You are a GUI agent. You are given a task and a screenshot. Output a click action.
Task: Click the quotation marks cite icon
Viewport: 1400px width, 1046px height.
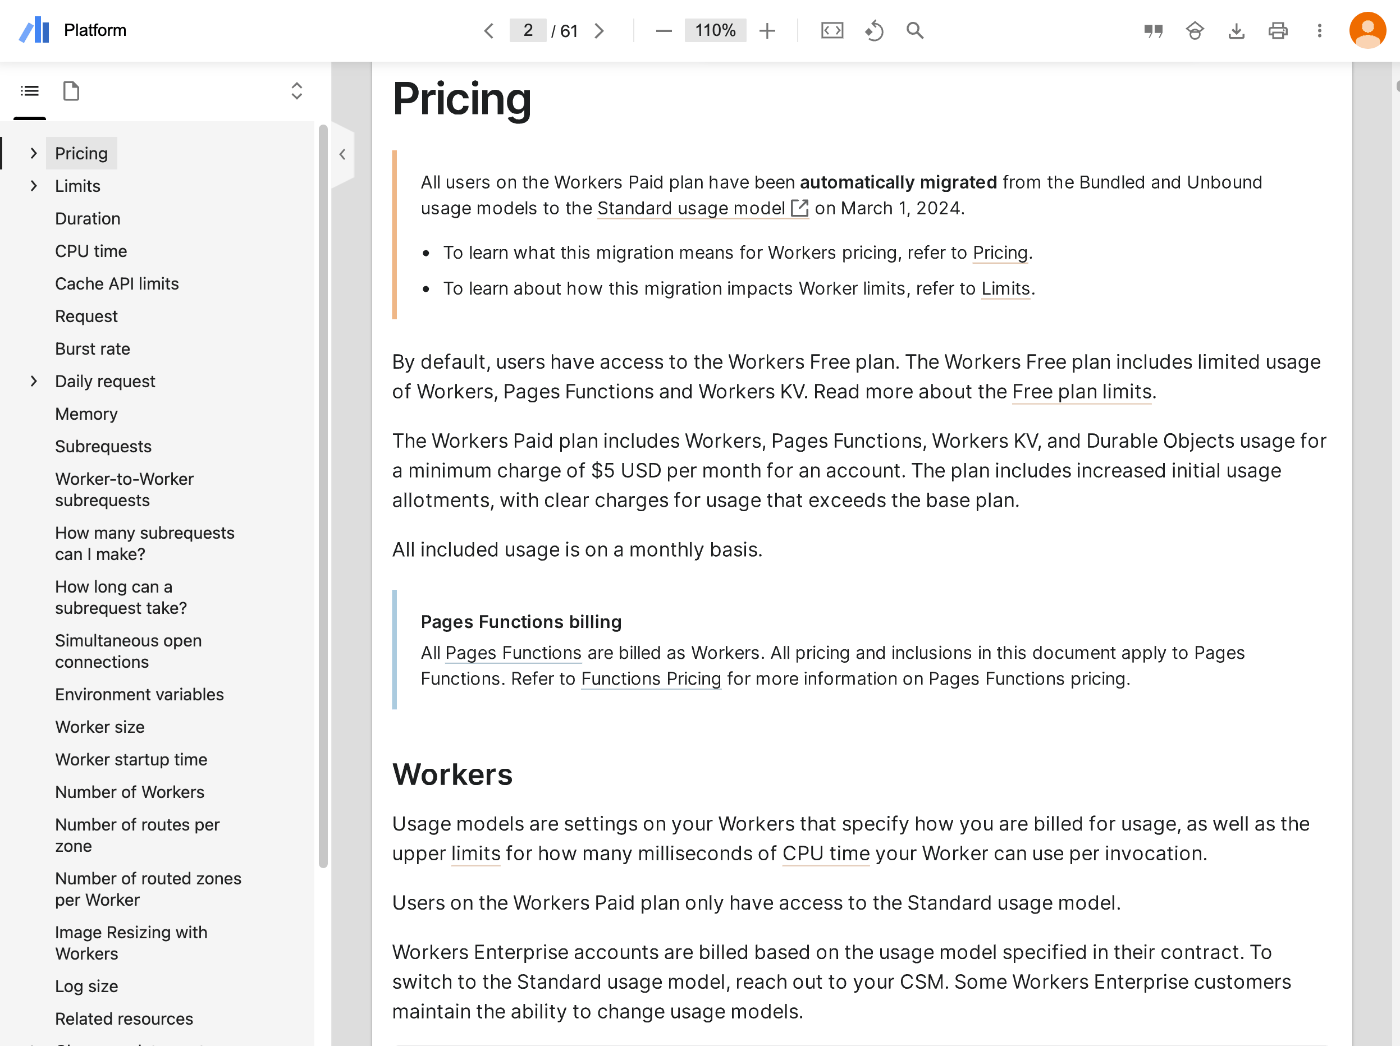(x=1153, y=31)
